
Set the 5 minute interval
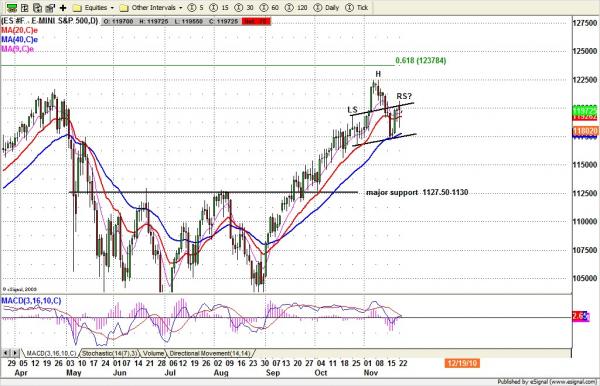[196, 8]
